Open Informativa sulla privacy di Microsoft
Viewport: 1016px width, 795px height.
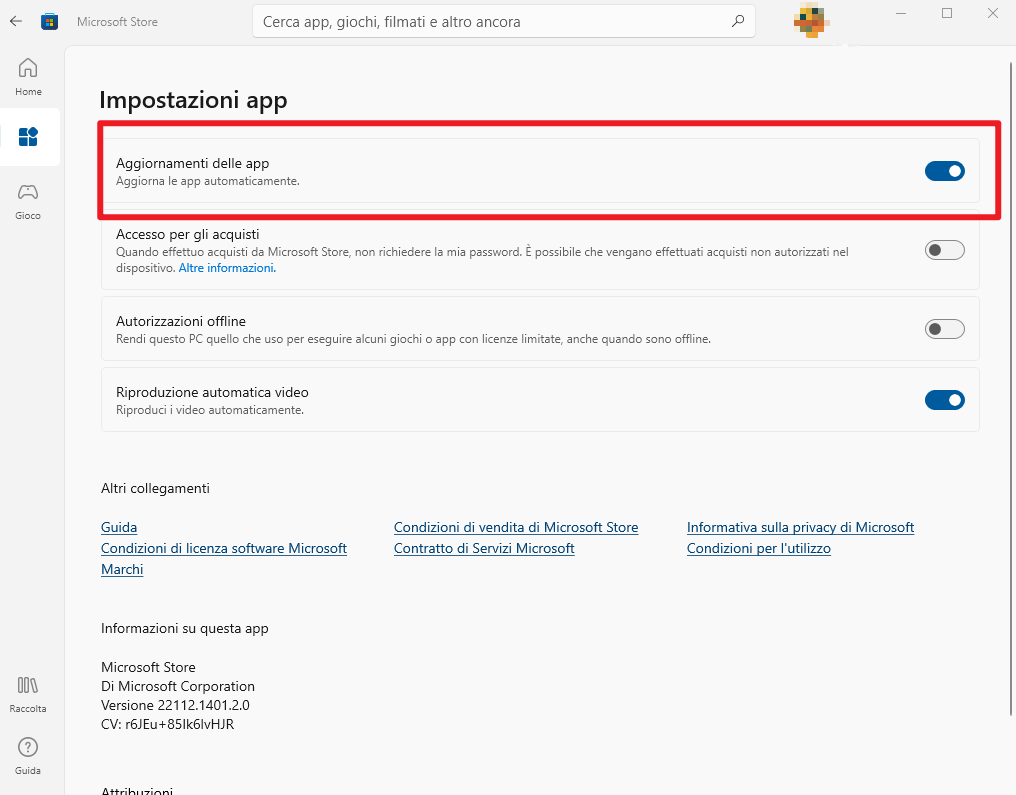pos(800,527)
